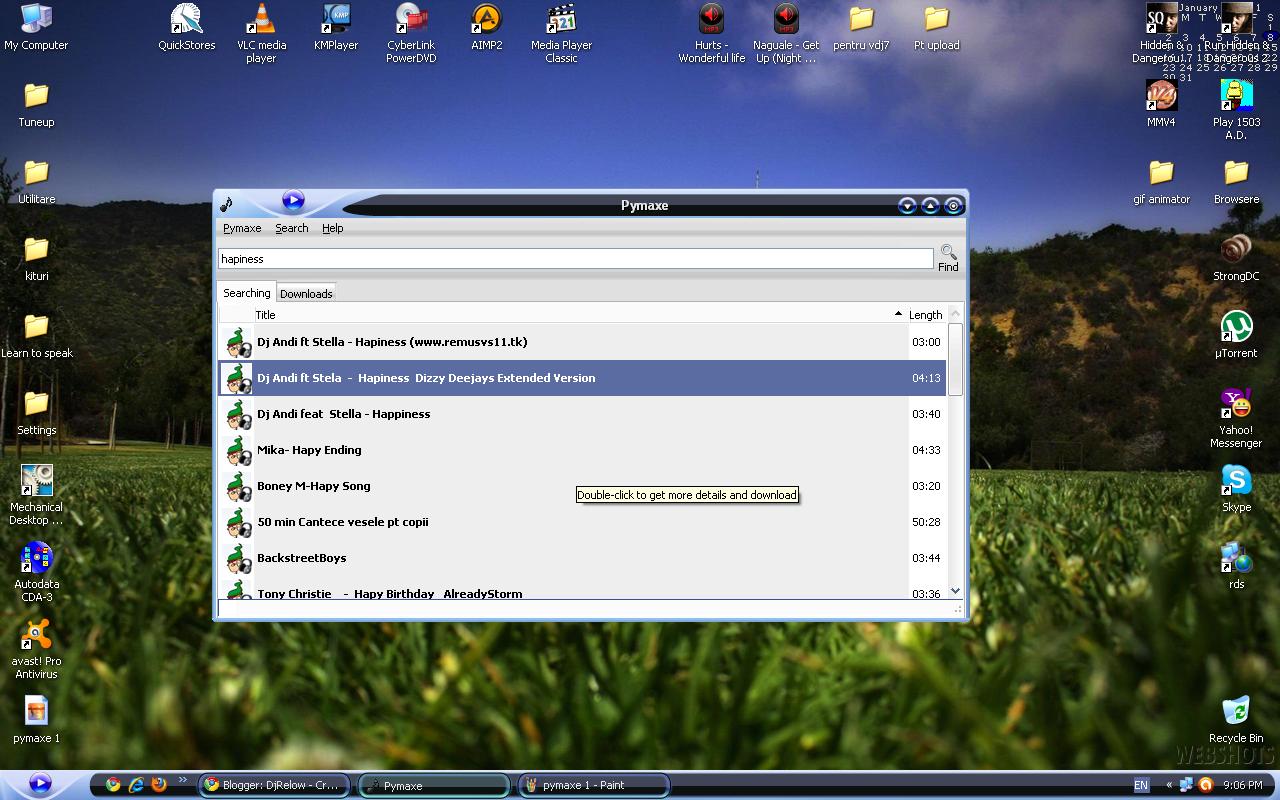Select the Recycle Bin icon

tap(1236, 719)
